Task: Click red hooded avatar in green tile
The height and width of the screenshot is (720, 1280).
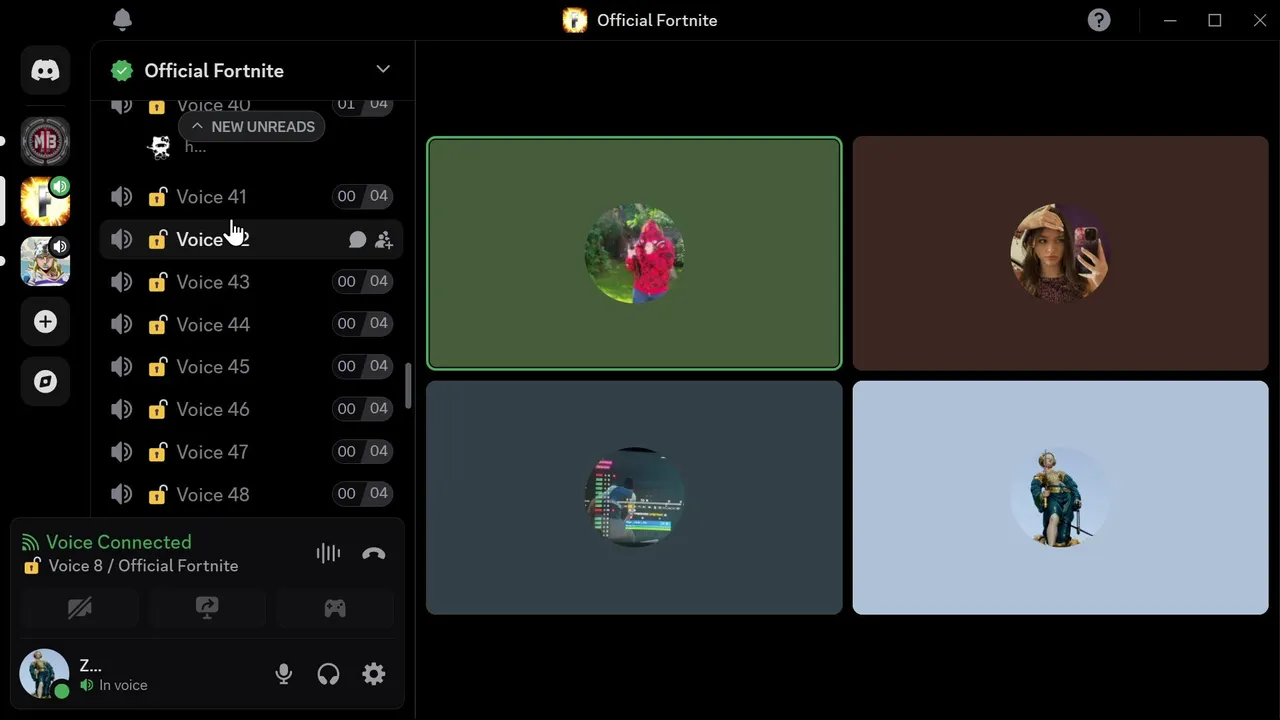Action: pos(634,254)
